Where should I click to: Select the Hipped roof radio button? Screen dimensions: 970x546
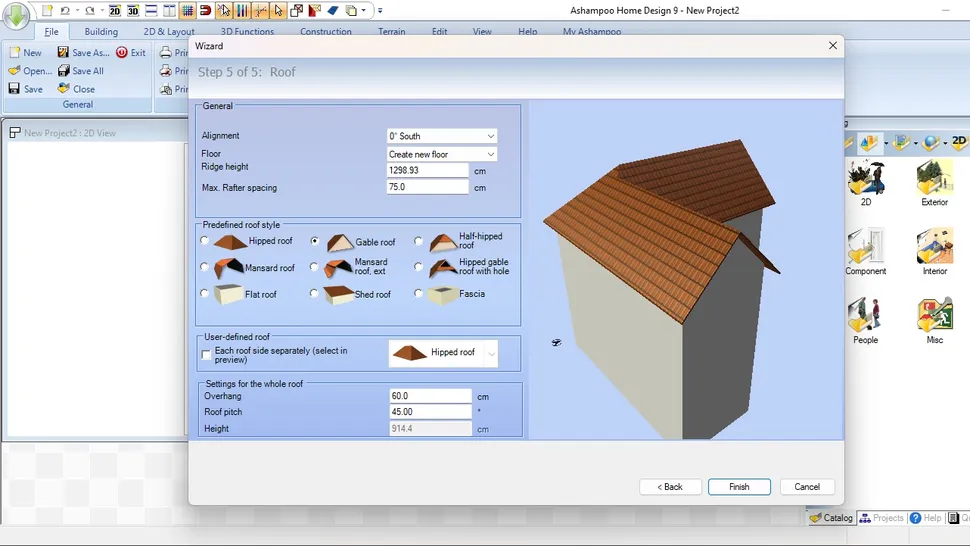pyautogui.click(x=205, y=241)
